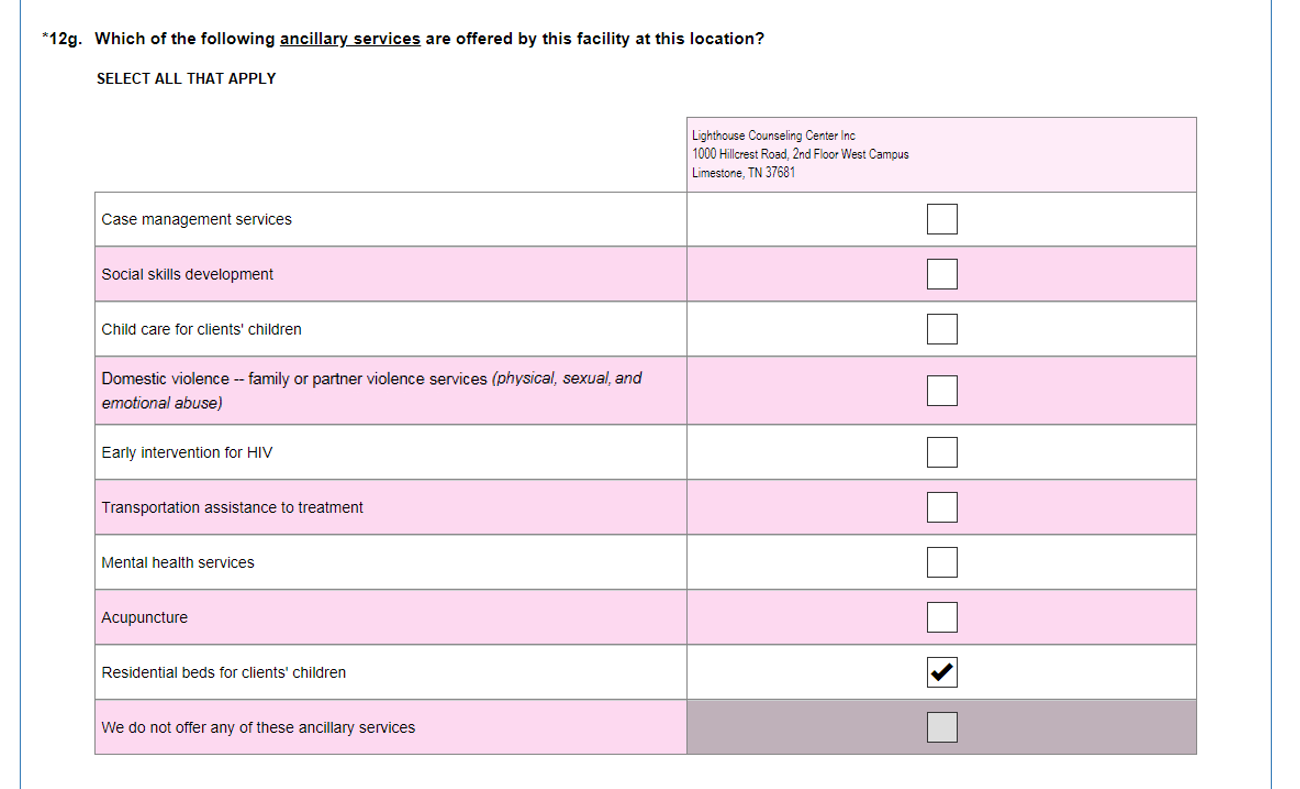Tick the Social skills development box
1300x789 pixels.
(942, 273)
